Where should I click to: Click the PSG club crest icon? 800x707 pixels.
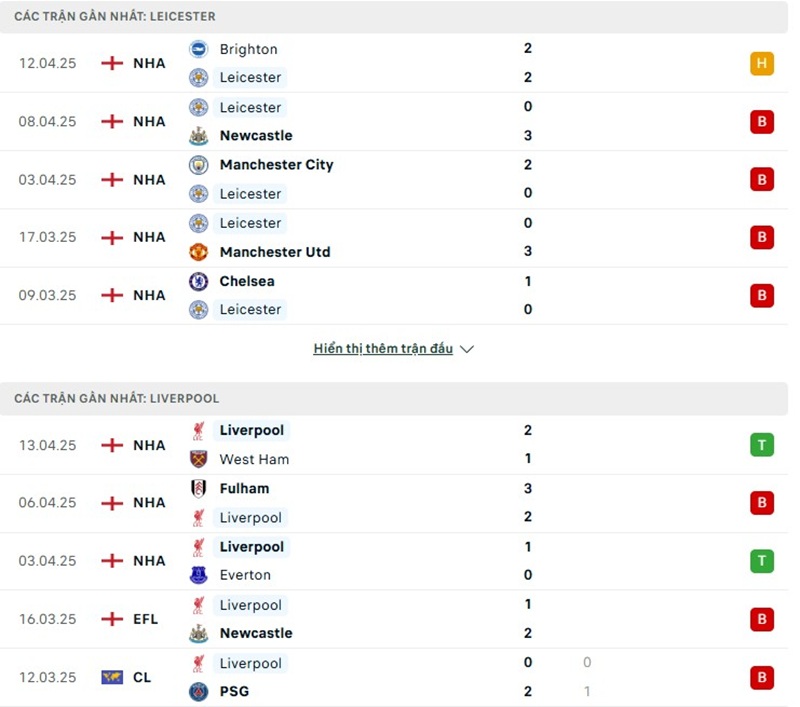pyautogui.click(x=199, y=691)
